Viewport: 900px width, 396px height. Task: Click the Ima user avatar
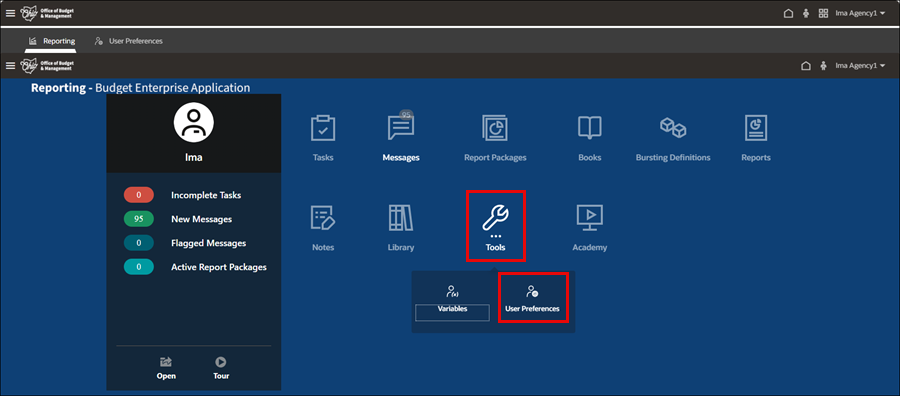193,123
